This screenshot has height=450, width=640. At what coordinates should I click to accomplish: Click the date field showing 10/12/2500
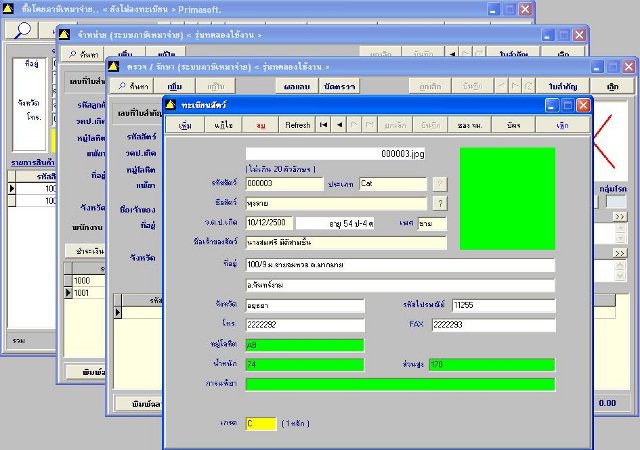(x=268, y=222)
